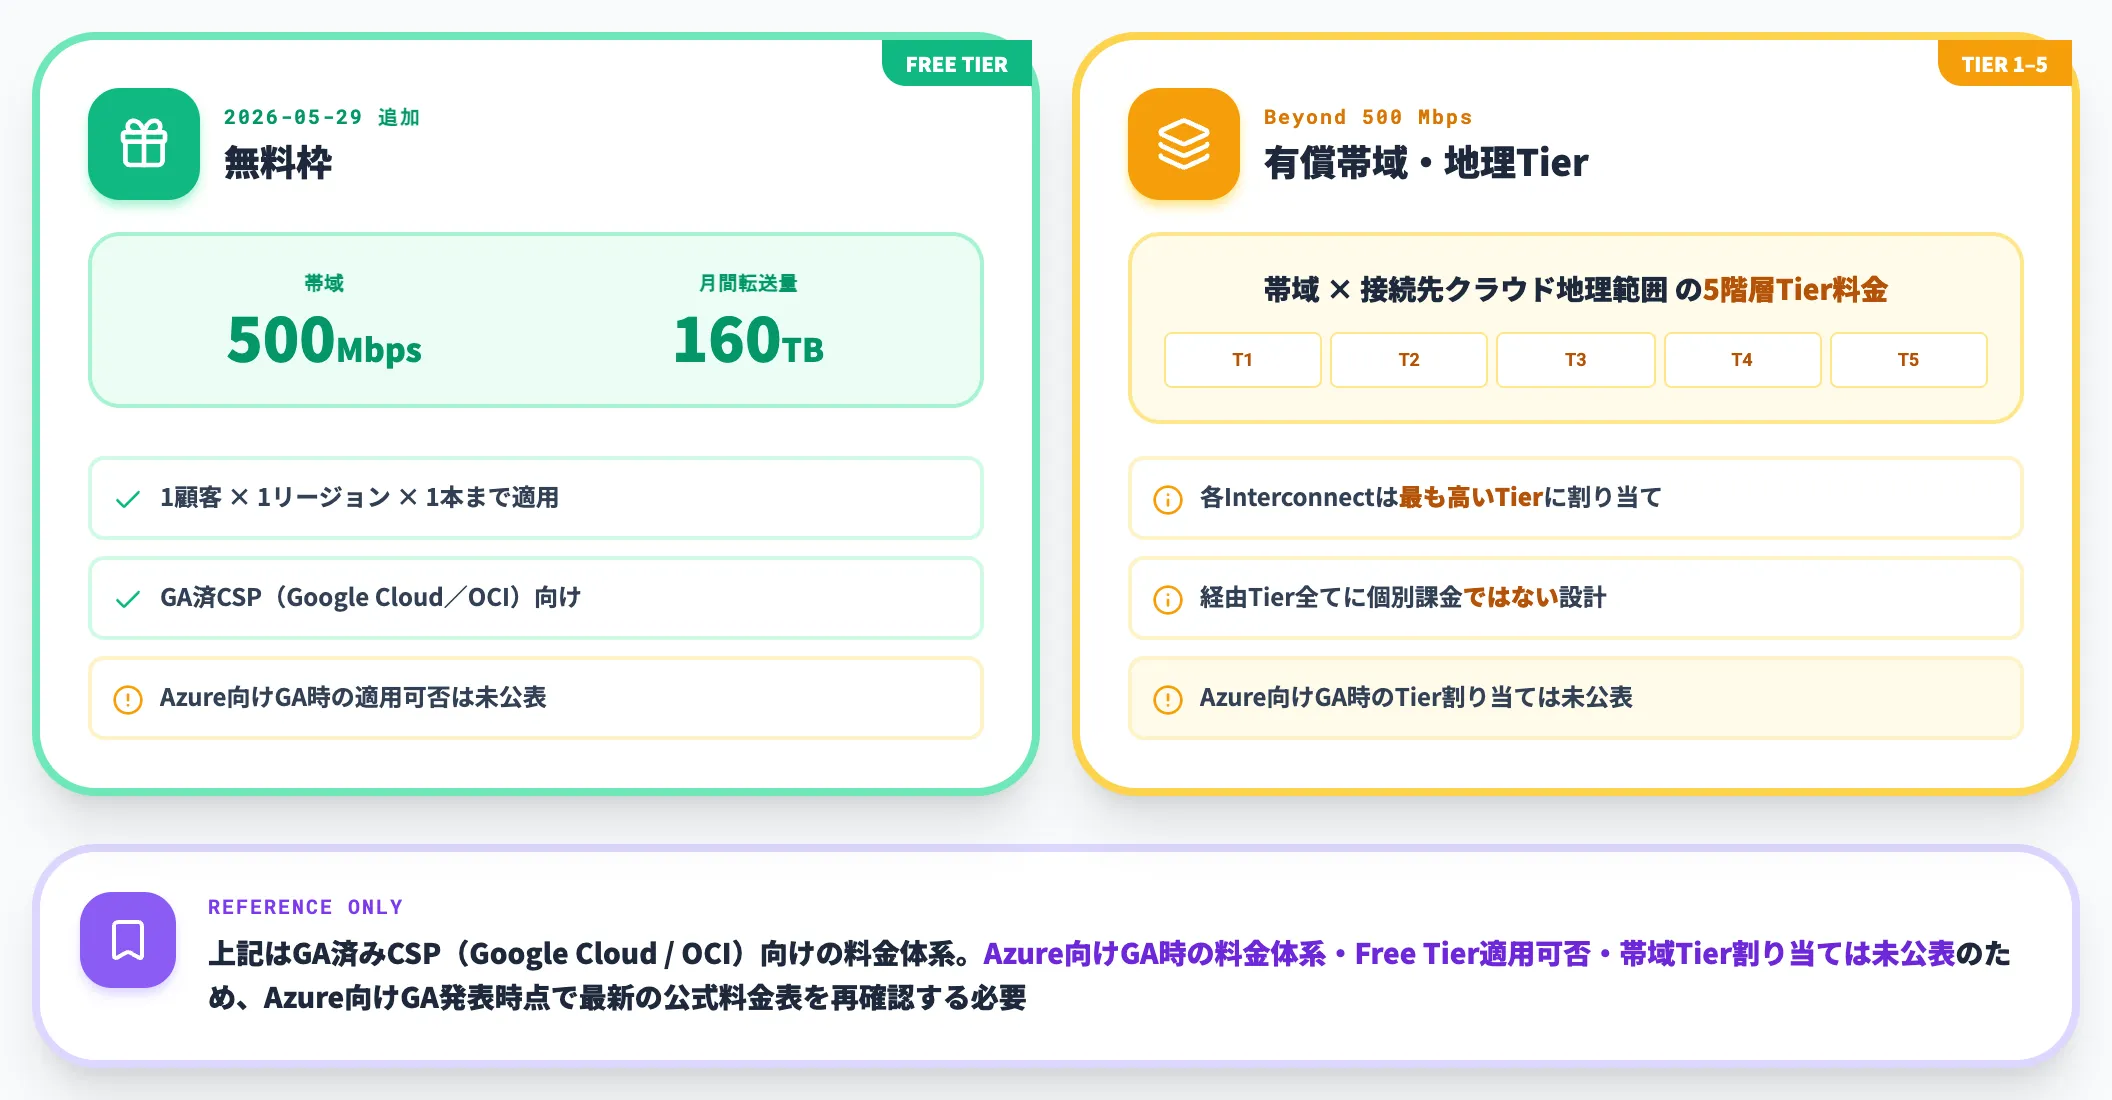Click info icon beside 各Interconnect row

coord(1168,499)
